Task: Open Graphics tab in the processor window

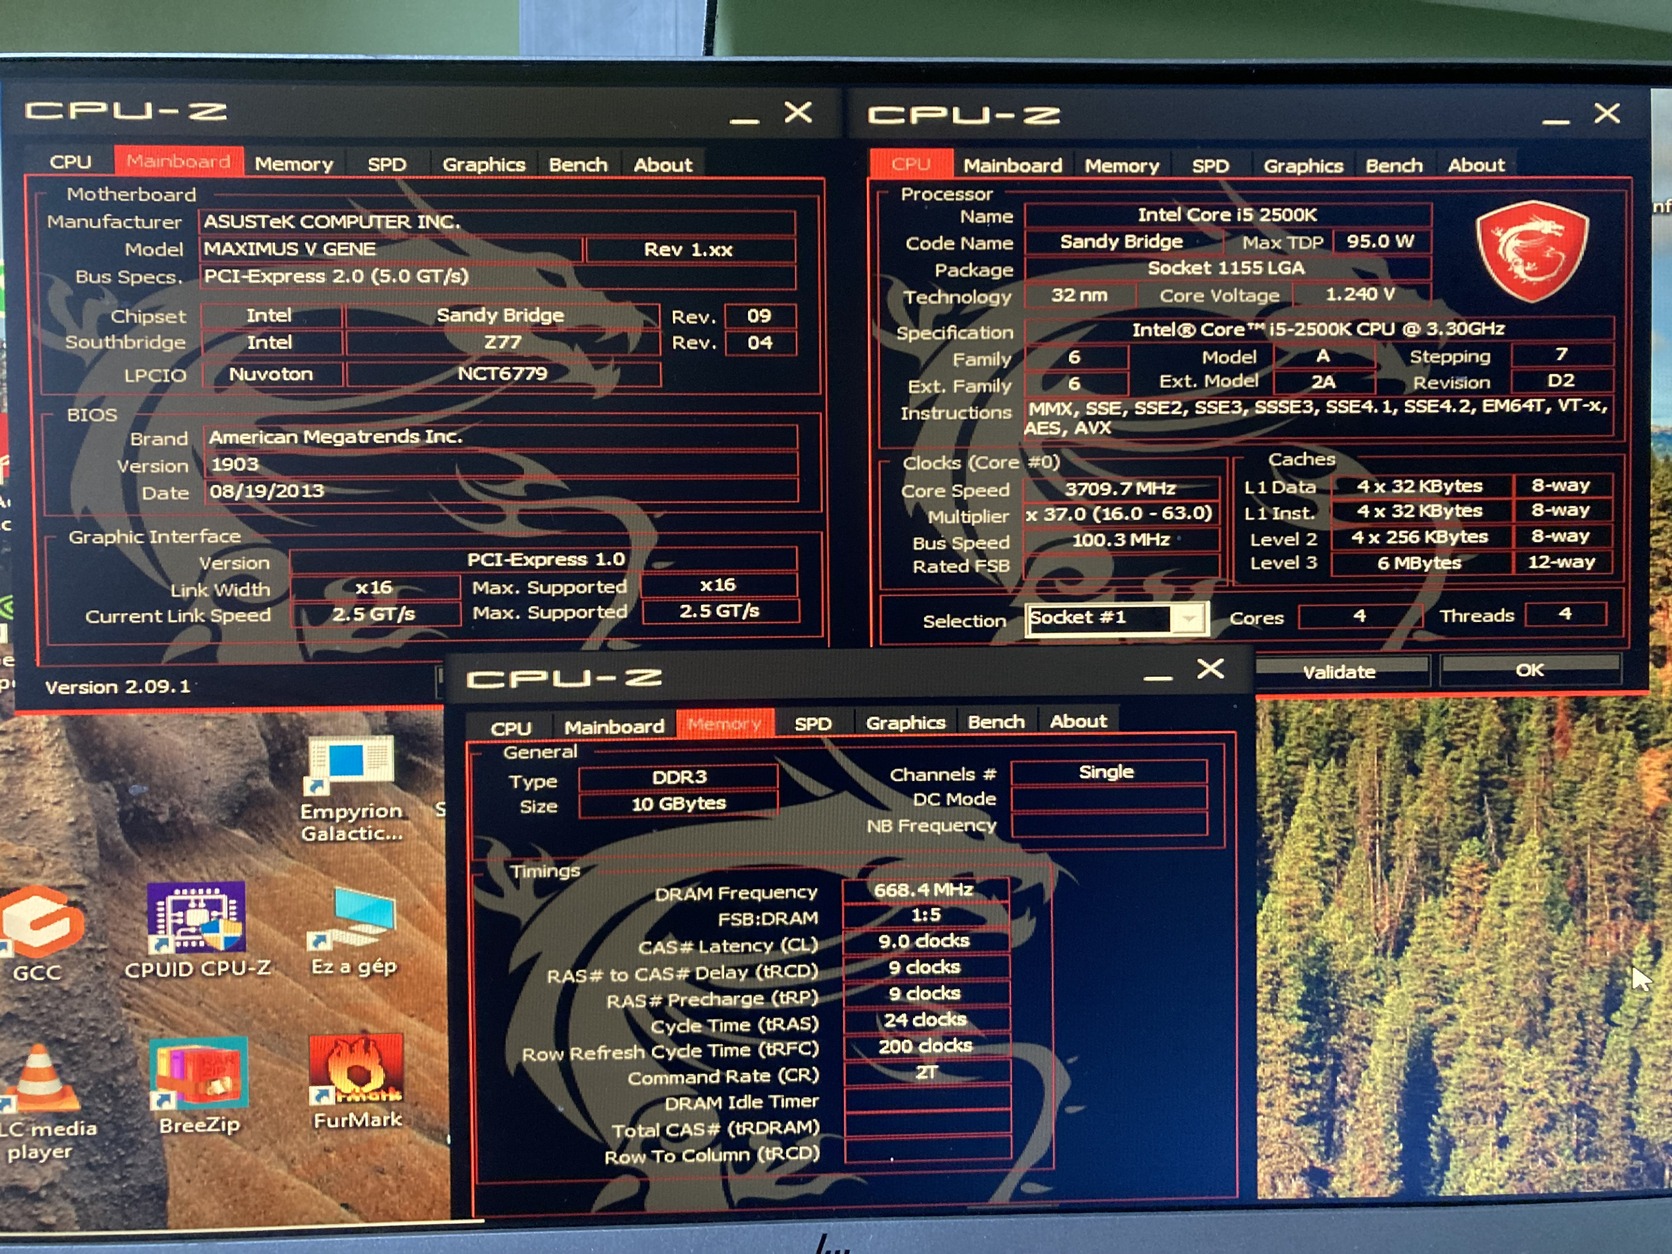Action: click(x=1303, y=166)
